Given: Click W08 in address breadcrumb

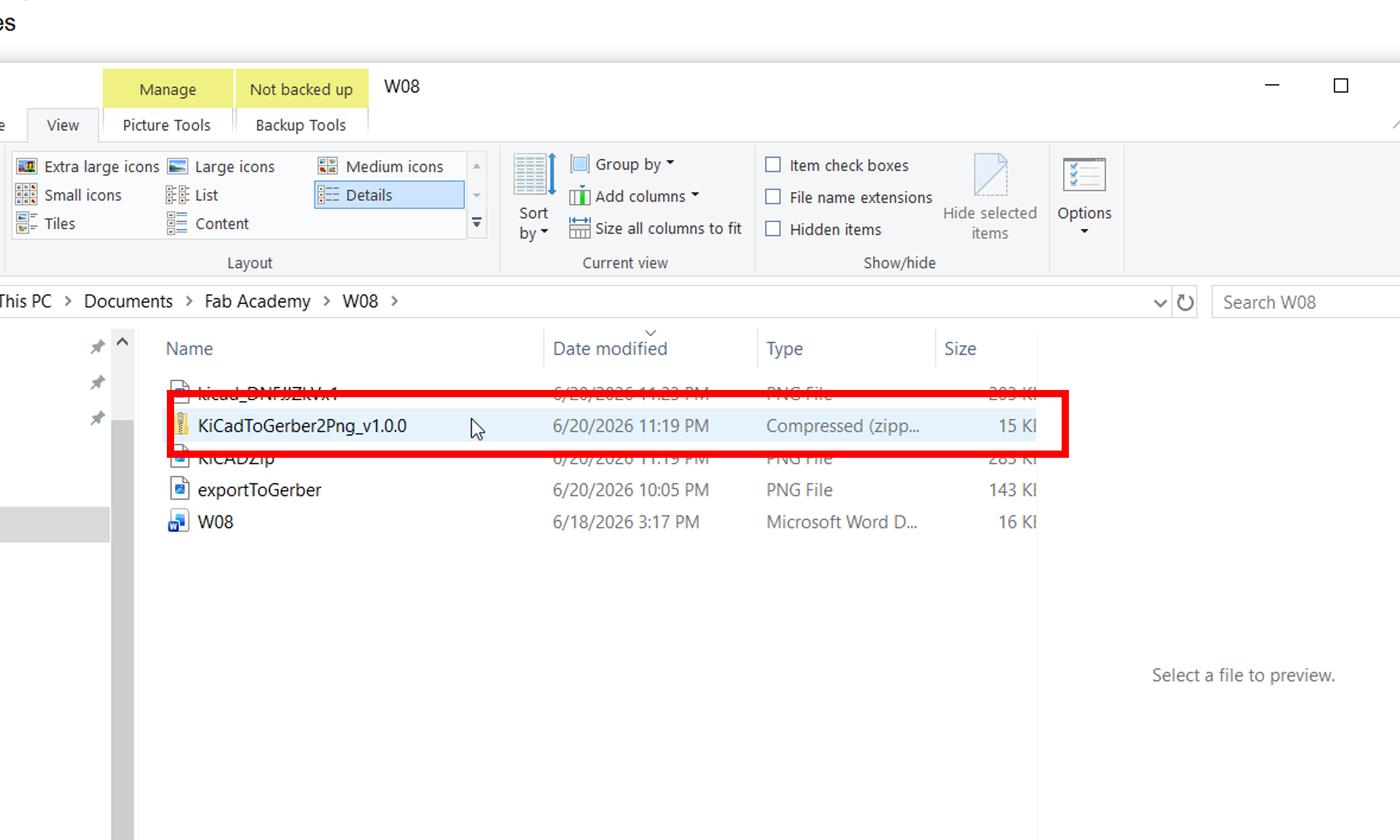Looking at the screenshot, I should click(x=360, y=301).
